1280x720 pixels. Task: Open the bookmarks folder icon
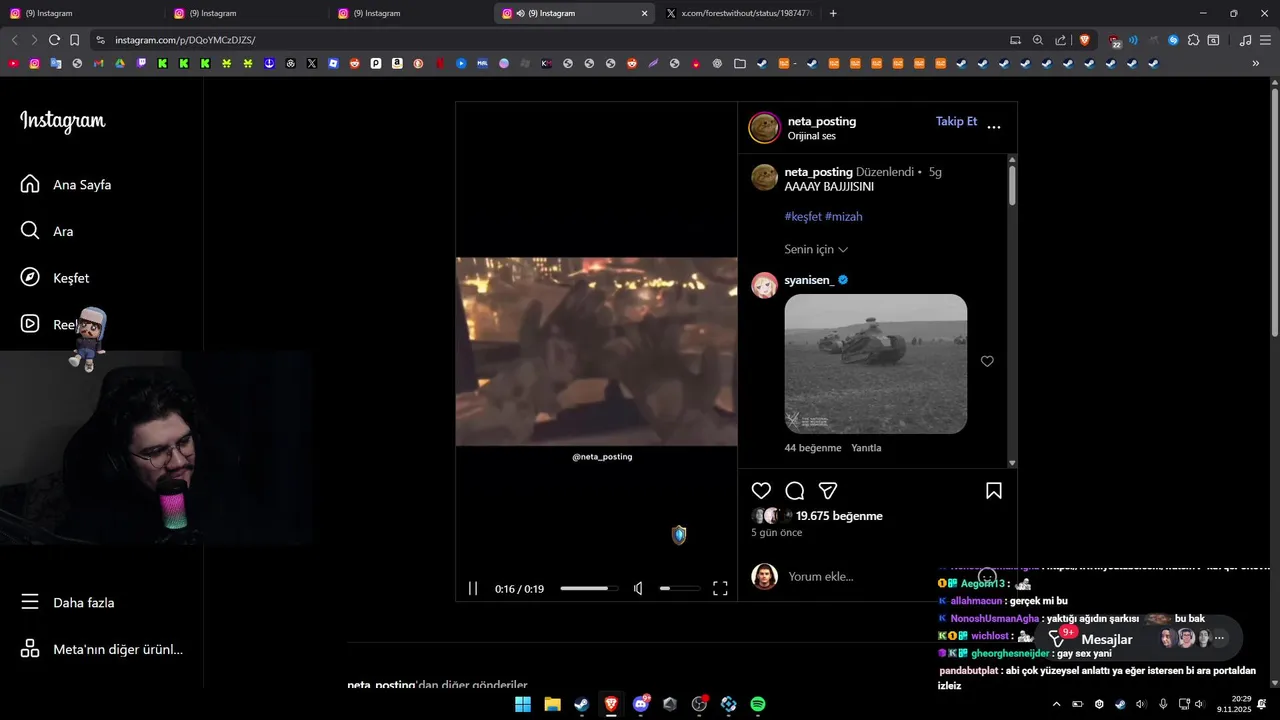pos(740,63)
